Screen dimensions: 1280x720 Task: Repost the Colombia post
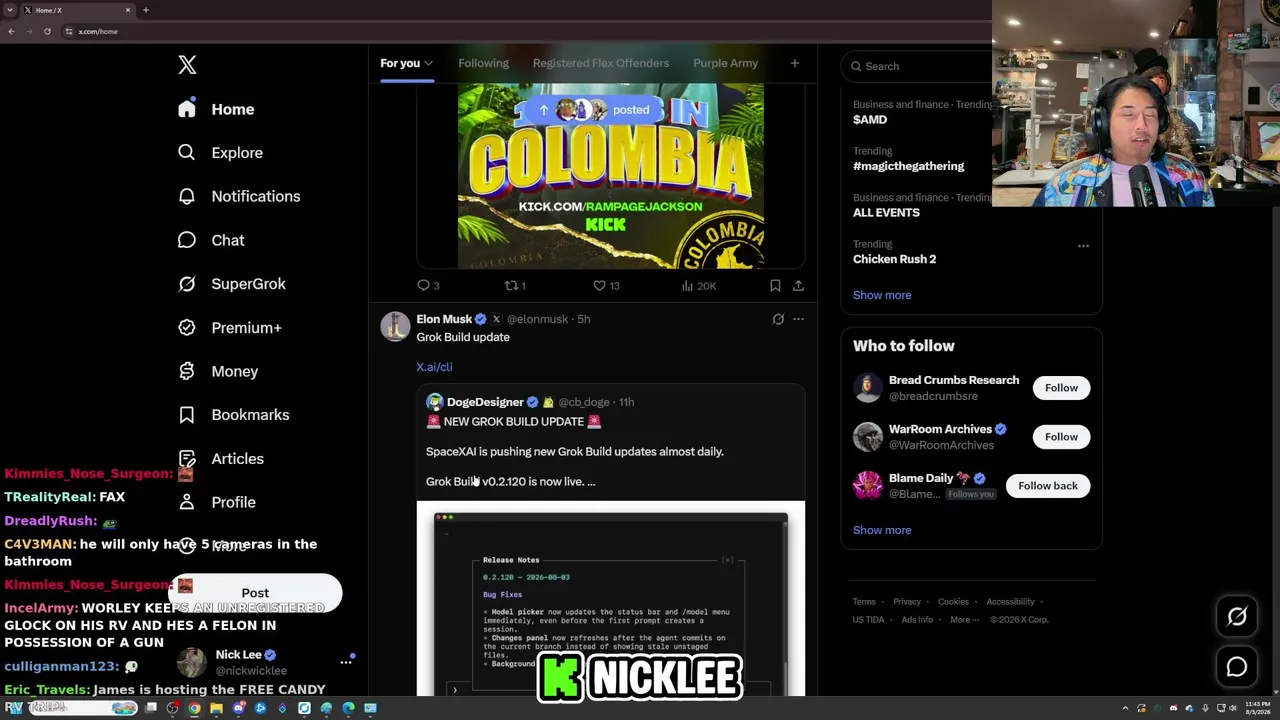pyautogui.click(x=515, y=286)
